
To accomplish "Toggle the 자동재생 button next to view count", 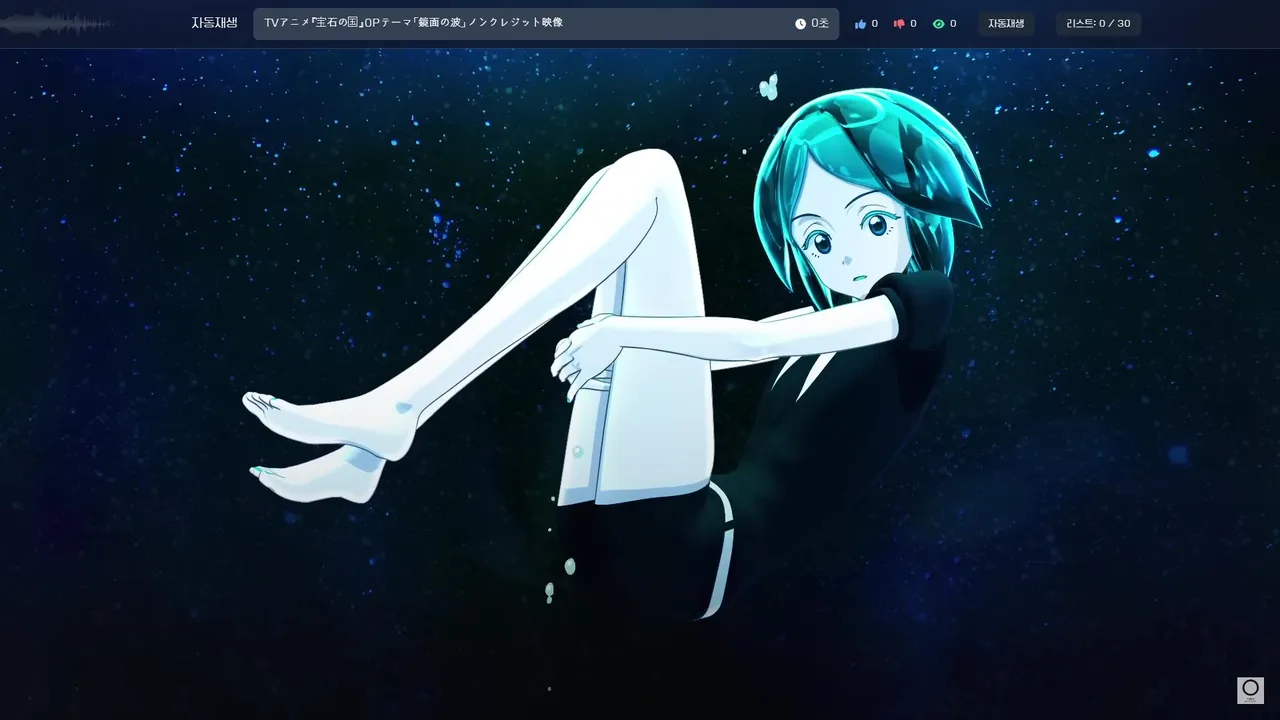I will 1006,24.
